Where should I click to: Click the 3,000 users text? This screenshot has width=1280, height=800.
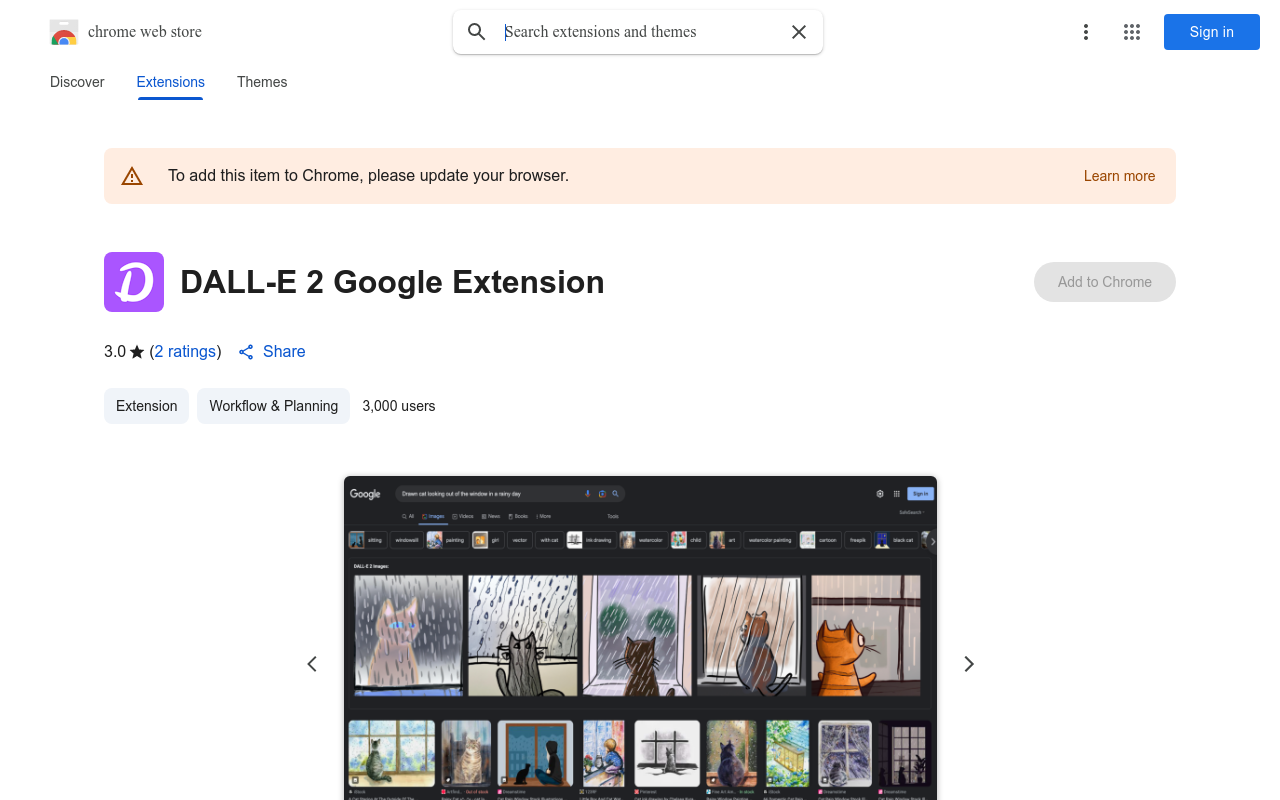point(399,406)
